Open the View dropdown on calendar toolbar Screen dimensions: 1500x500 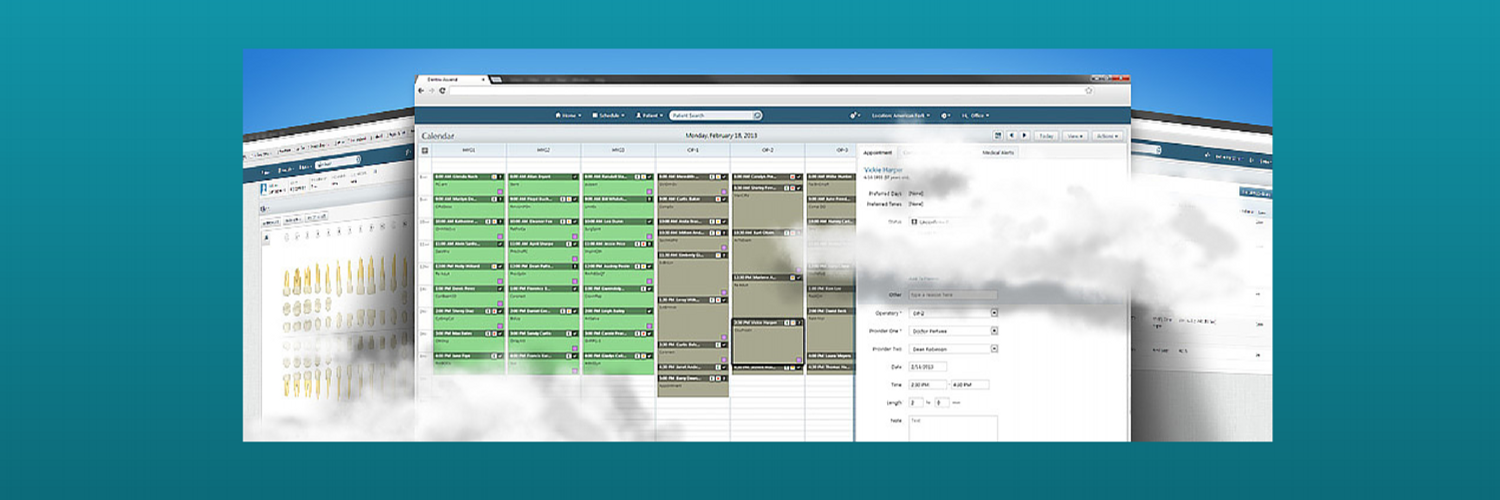coord(1075,135)
